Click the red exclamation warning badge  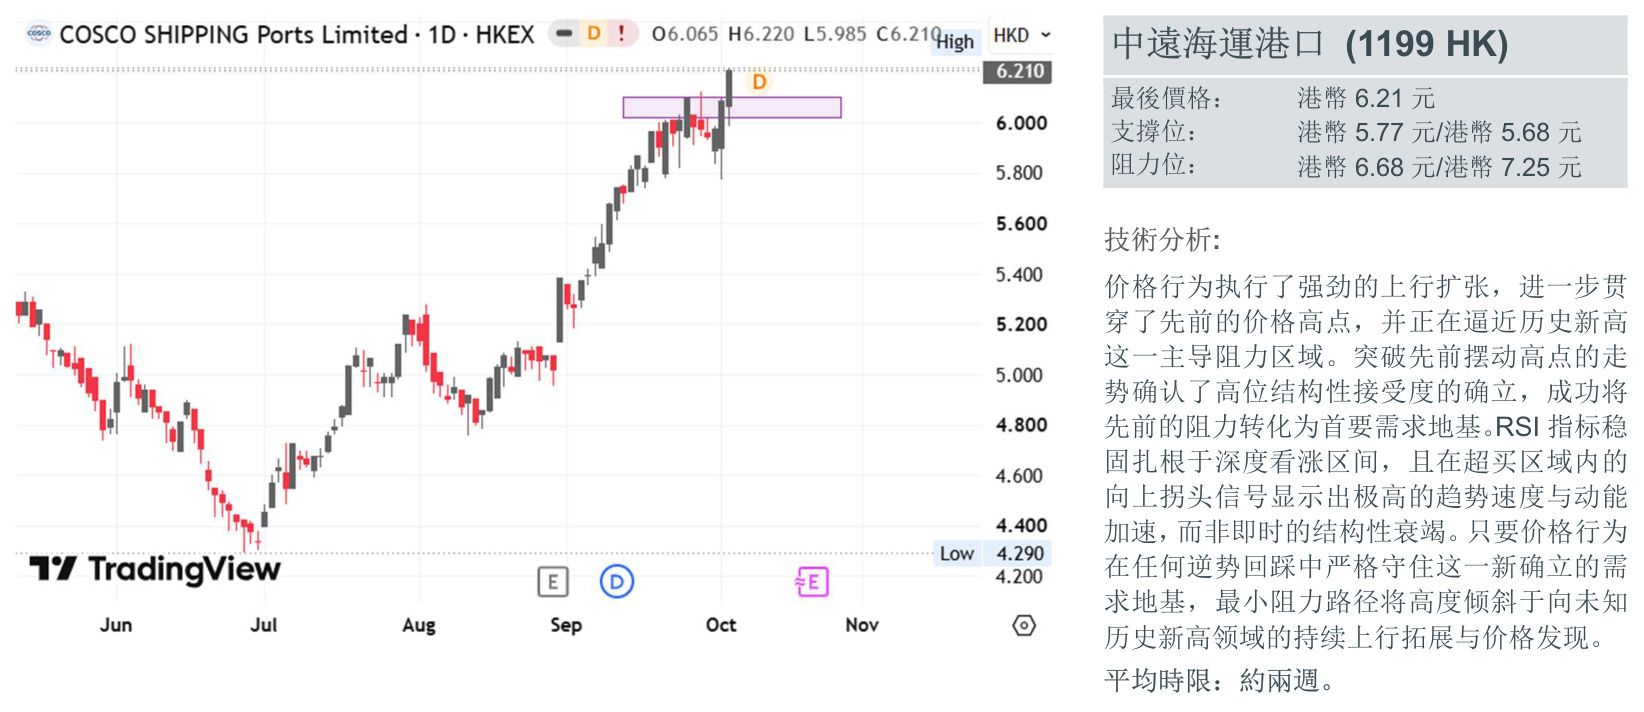[x=621, y=34]
